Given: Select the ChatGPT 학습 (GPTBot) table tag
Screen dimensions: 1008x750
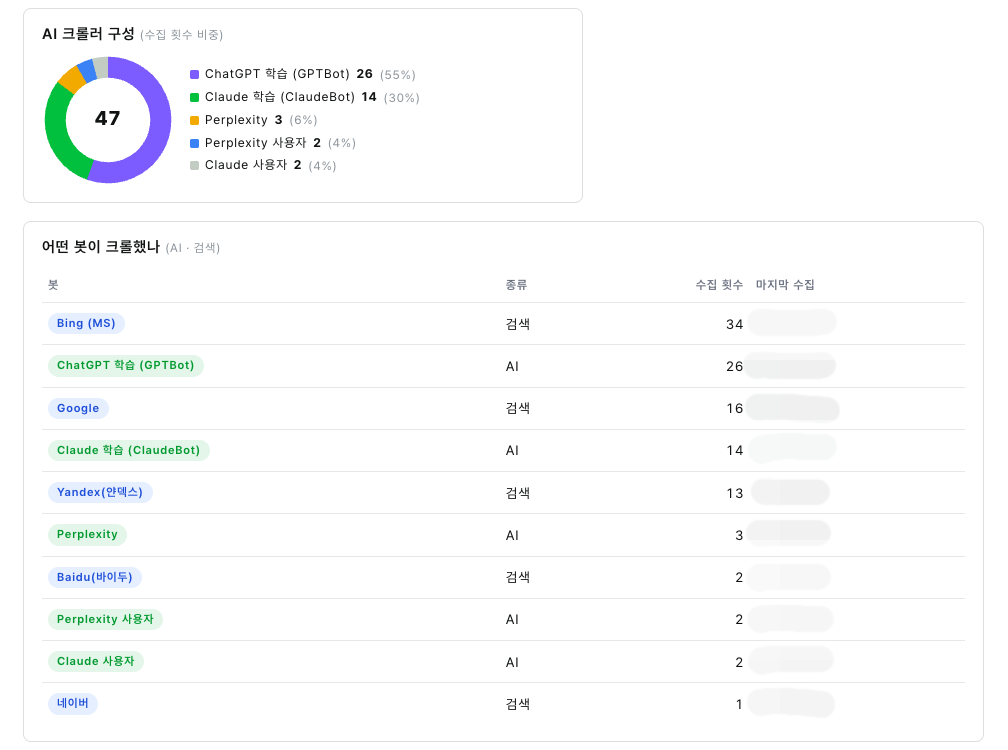Looking at the screenshot, I should (125, 365).
